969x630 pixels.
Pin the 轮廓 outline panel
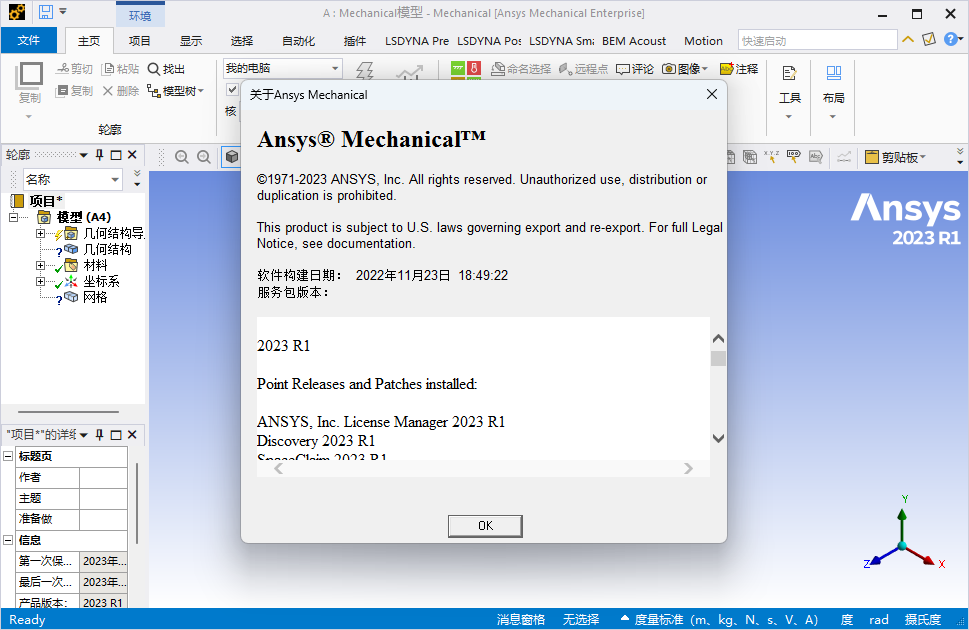click(99, 155)
